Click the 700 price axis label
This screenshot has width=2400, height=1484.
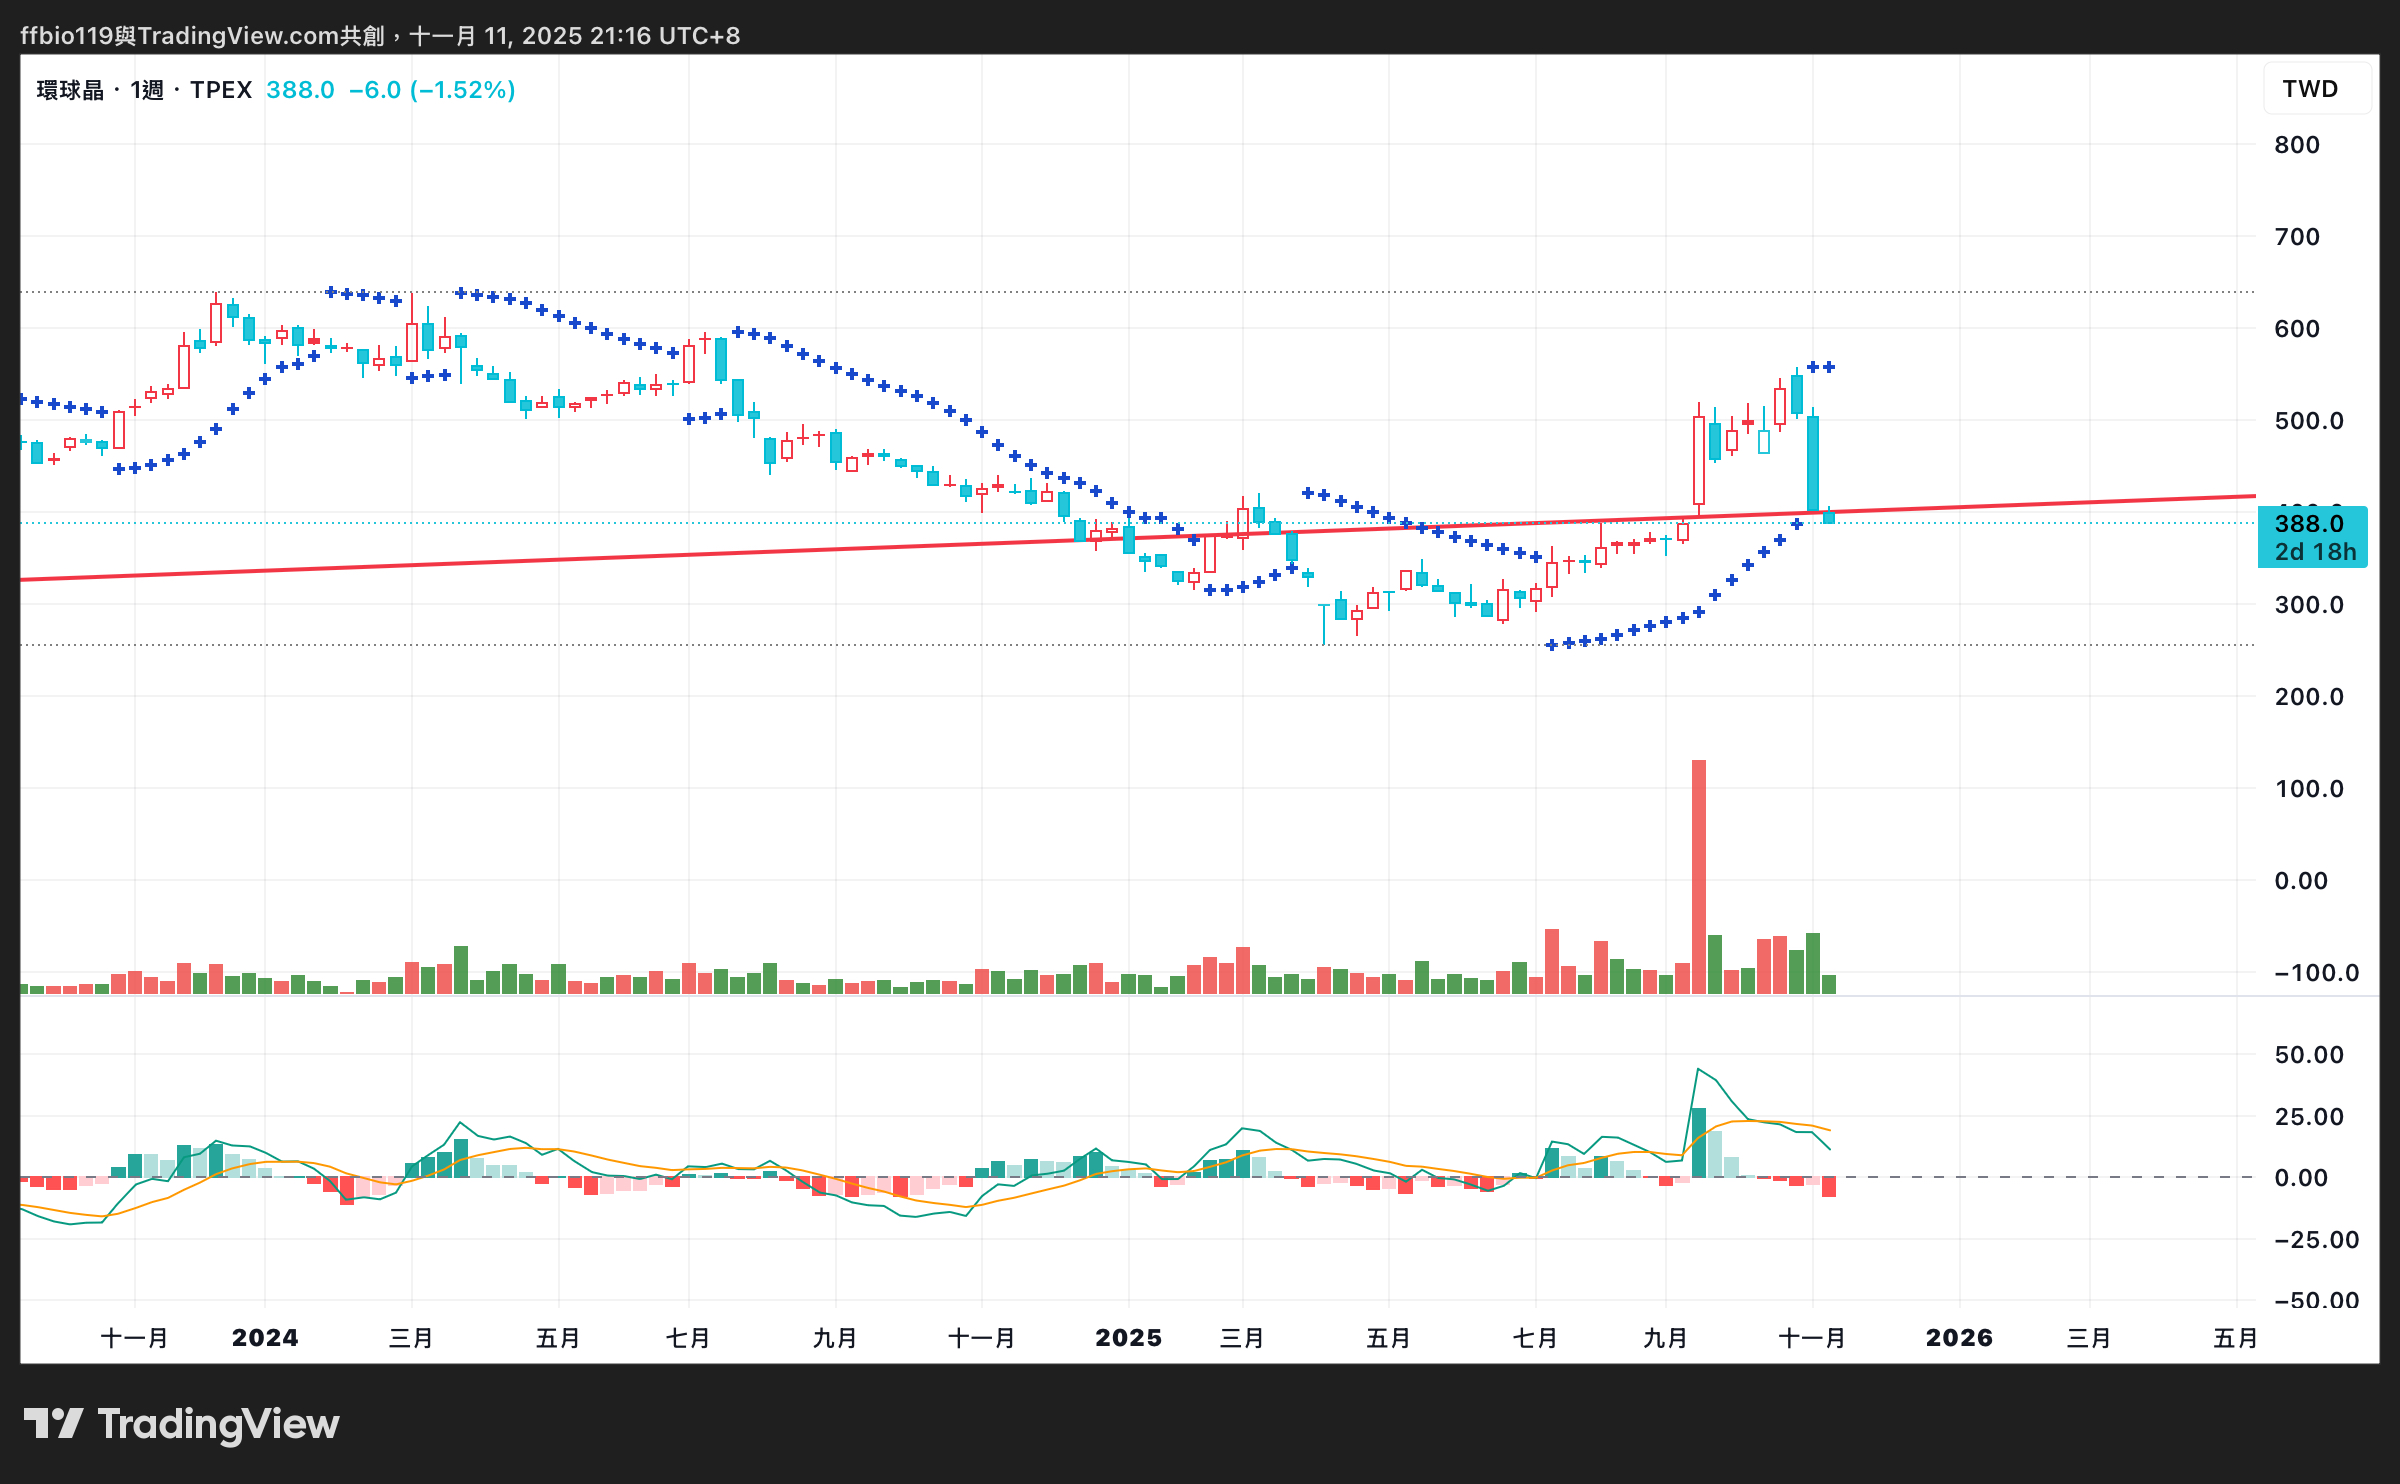[x=2296, y=237]
